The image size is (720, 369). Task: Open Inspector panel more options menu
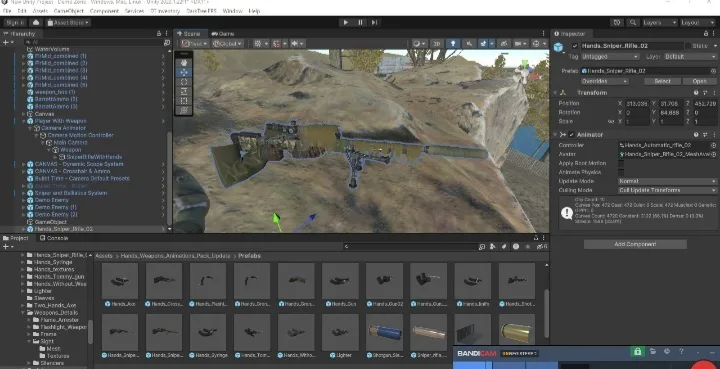tap(714, 34)
